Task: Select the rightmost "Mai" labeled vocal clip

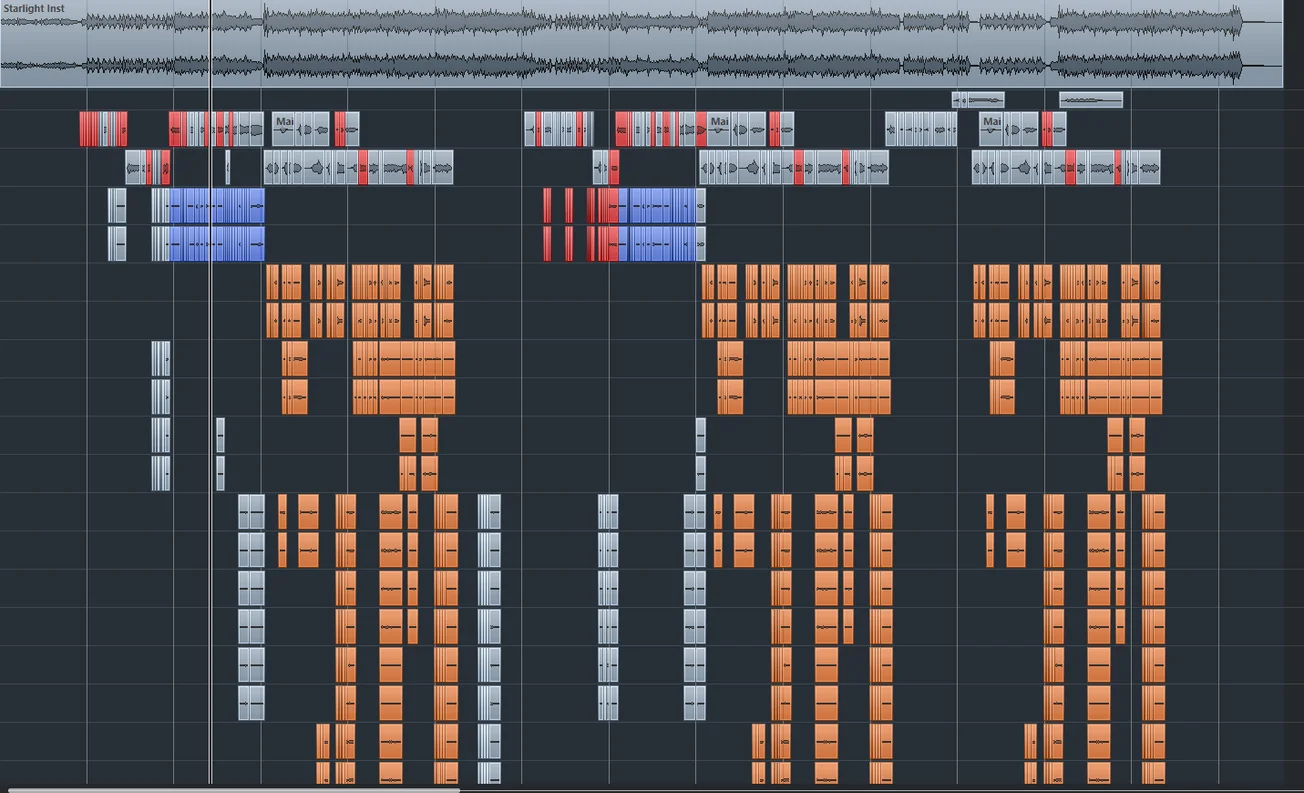Action: click(991, 129)
